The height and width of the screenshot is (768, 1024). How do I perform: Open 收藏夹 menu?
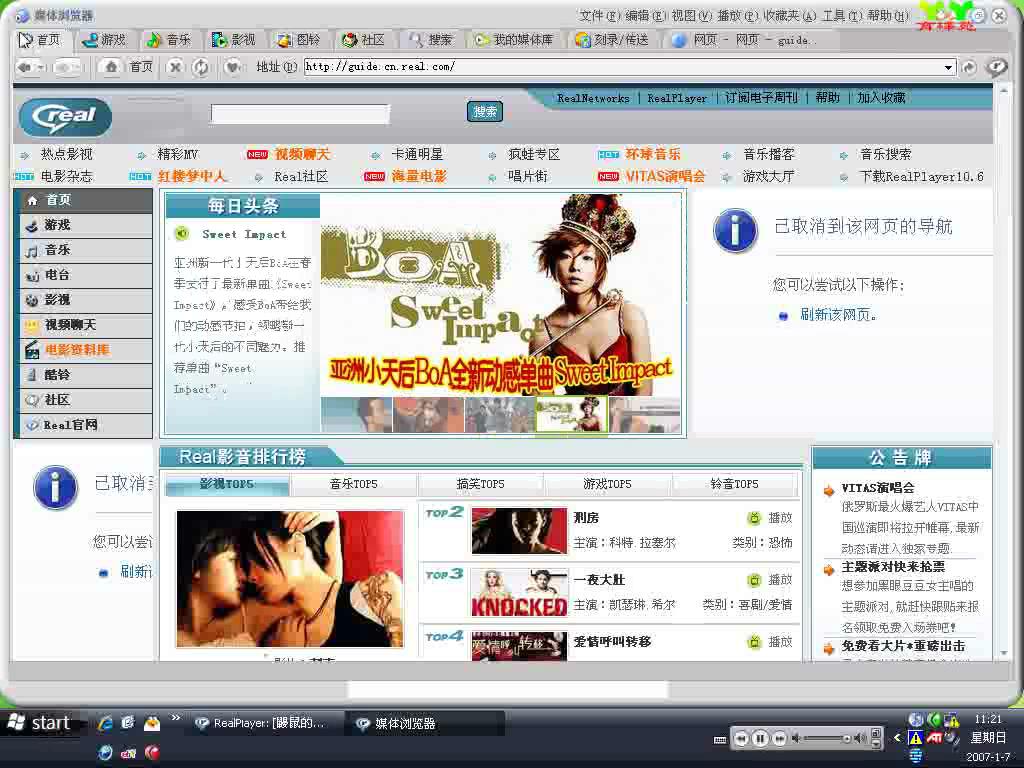[790, 16]
